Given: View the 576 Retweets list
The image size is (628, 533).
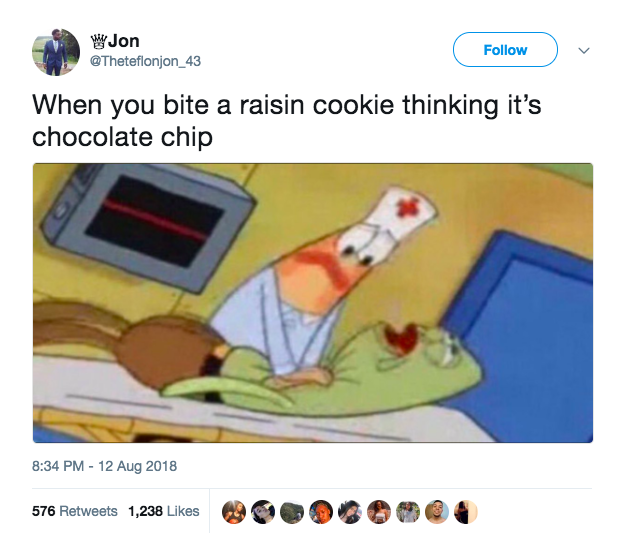Looking at the screenshot, I should pos(75,511).
